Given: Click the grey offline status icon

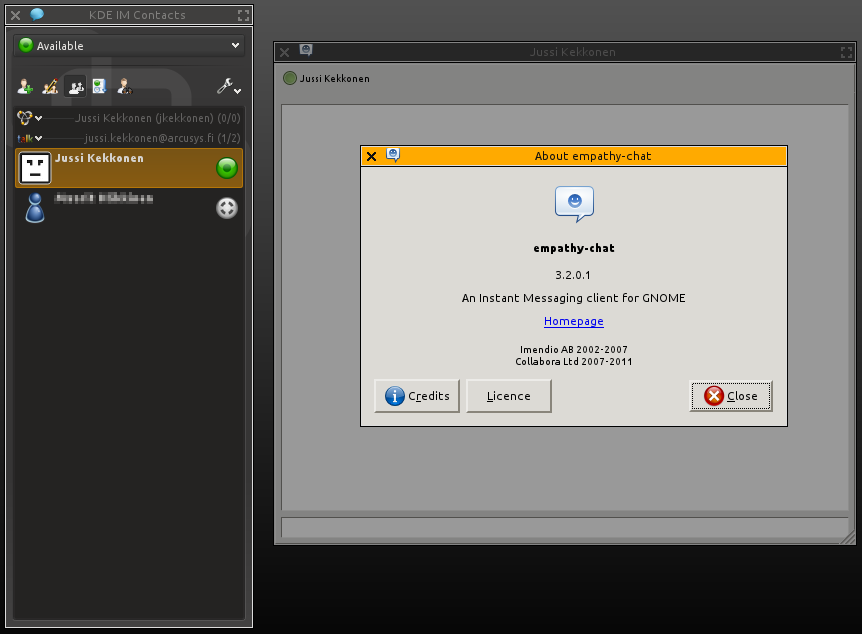Looking at the screenshot, I should click(226, 208).
